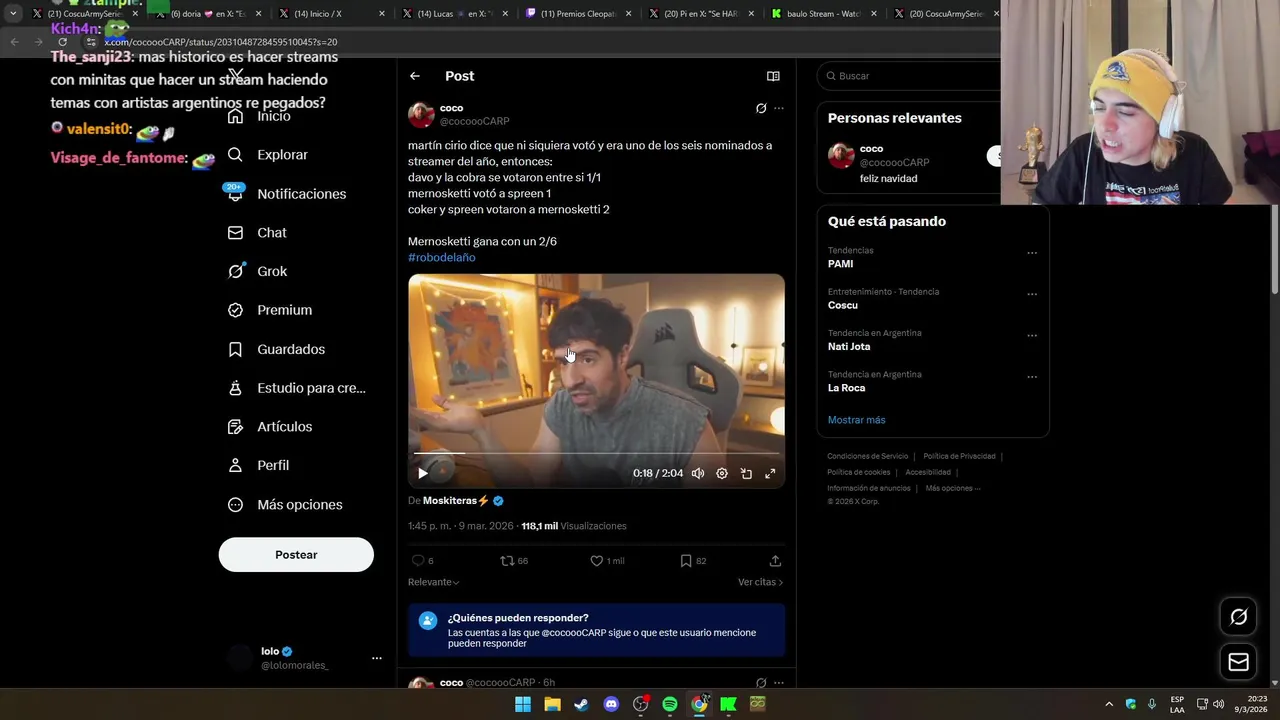Image resolution: width=1280 pixels, height=720 pixels.
Task: Open Spotify from taskbar
Action: pos(670,704)
